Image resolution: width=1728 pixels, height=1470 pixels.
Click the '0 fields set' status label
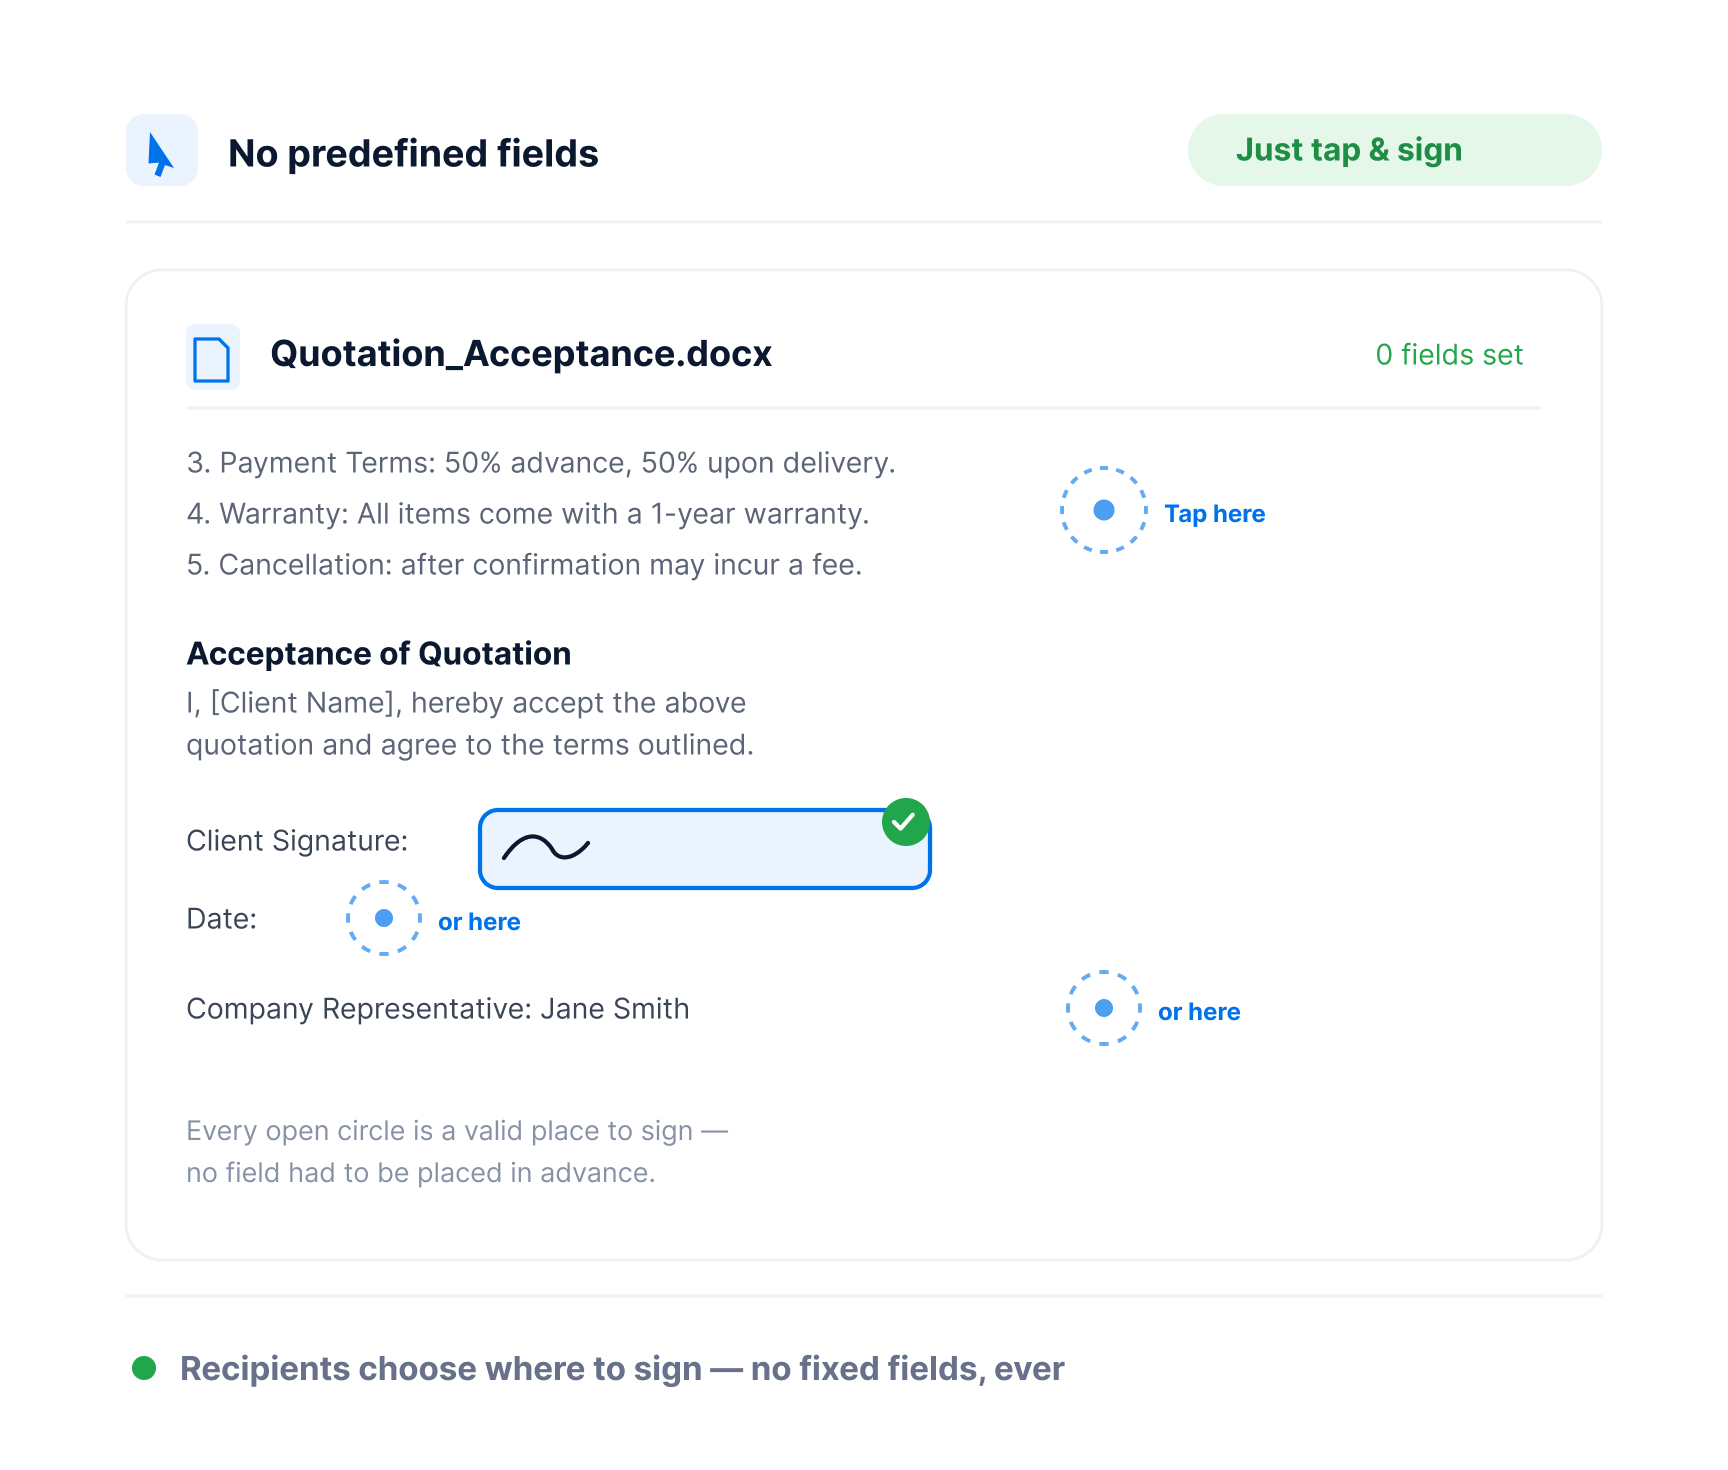point(1449,355)
